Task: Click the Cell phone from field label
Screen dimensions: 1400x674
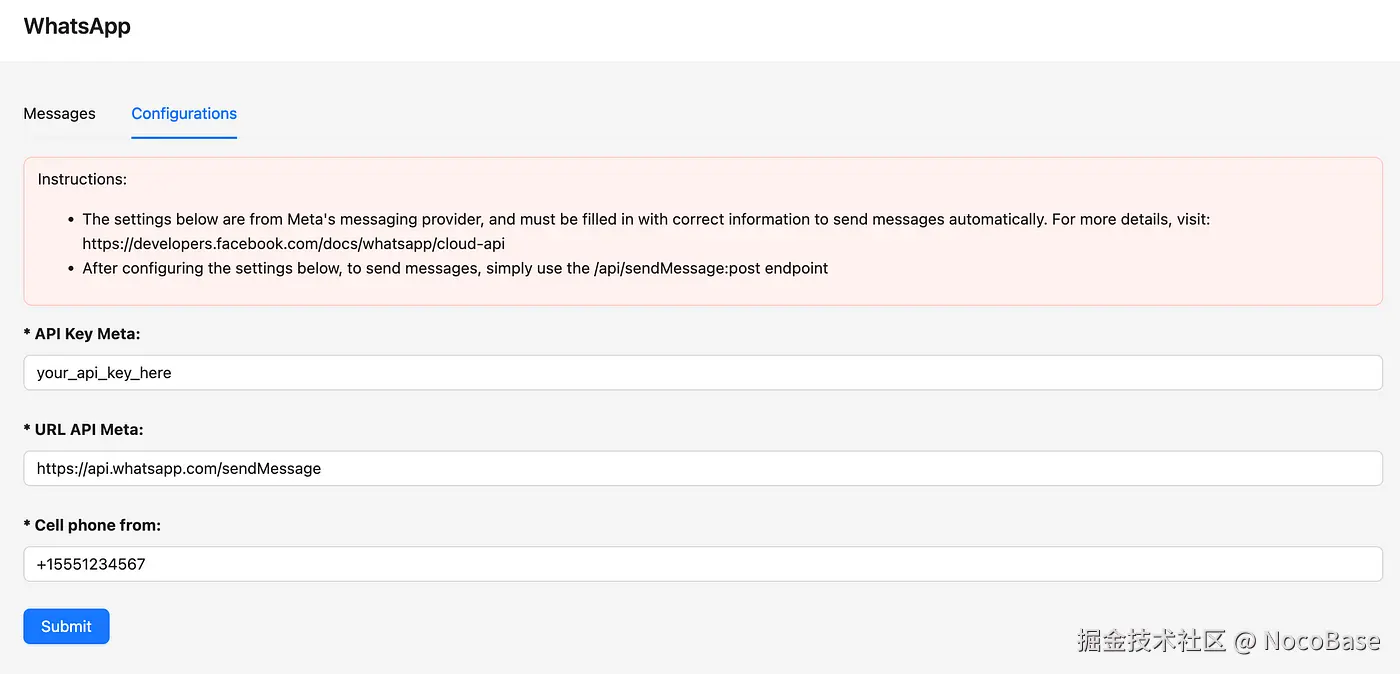Action: [x=90, y=524]
